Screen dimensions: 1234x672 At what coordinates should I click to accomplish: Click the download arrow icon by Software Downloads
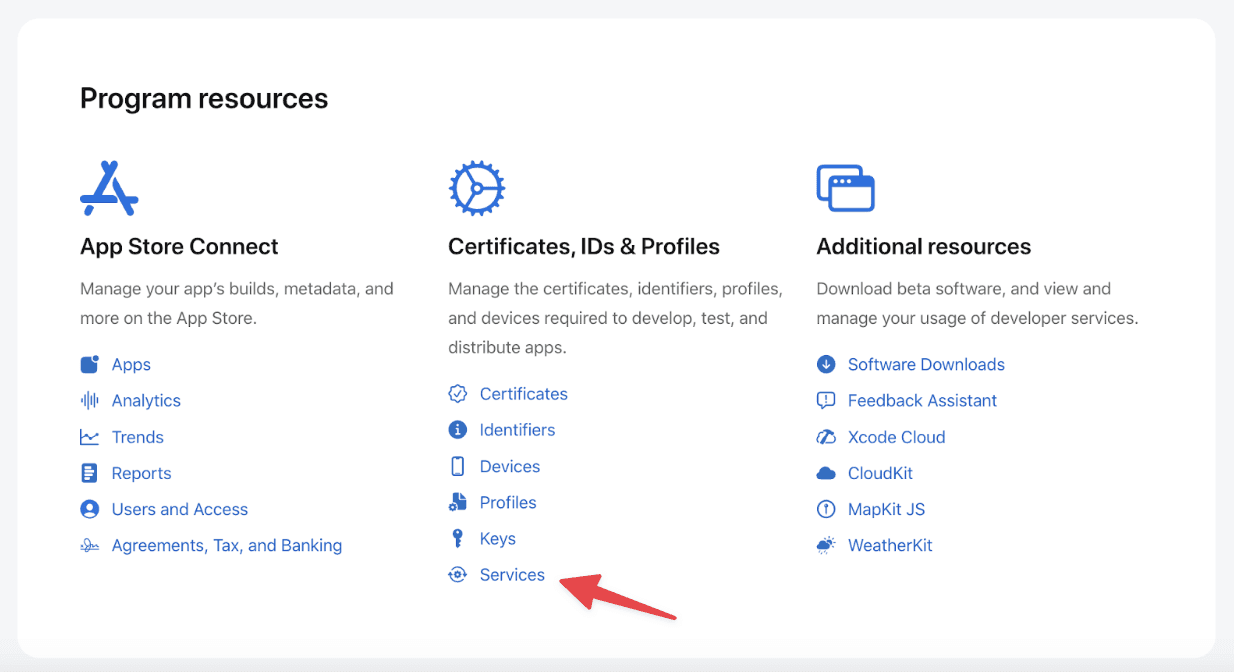point(826,364)
